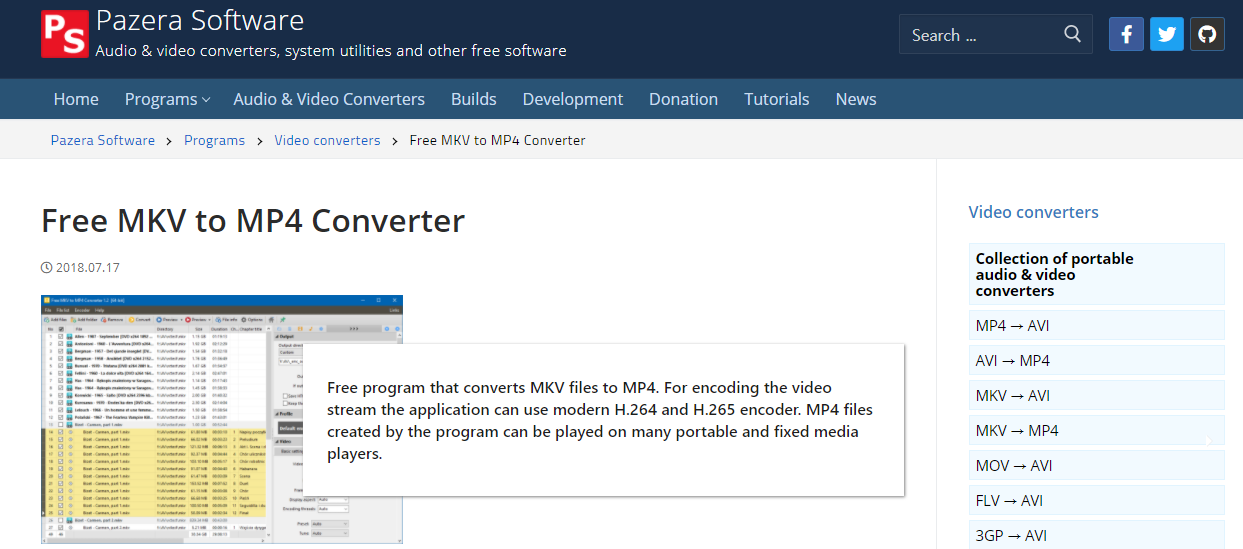Open the Facebook page icon
Screen dimensions: 1243x549
(1126, 34)
